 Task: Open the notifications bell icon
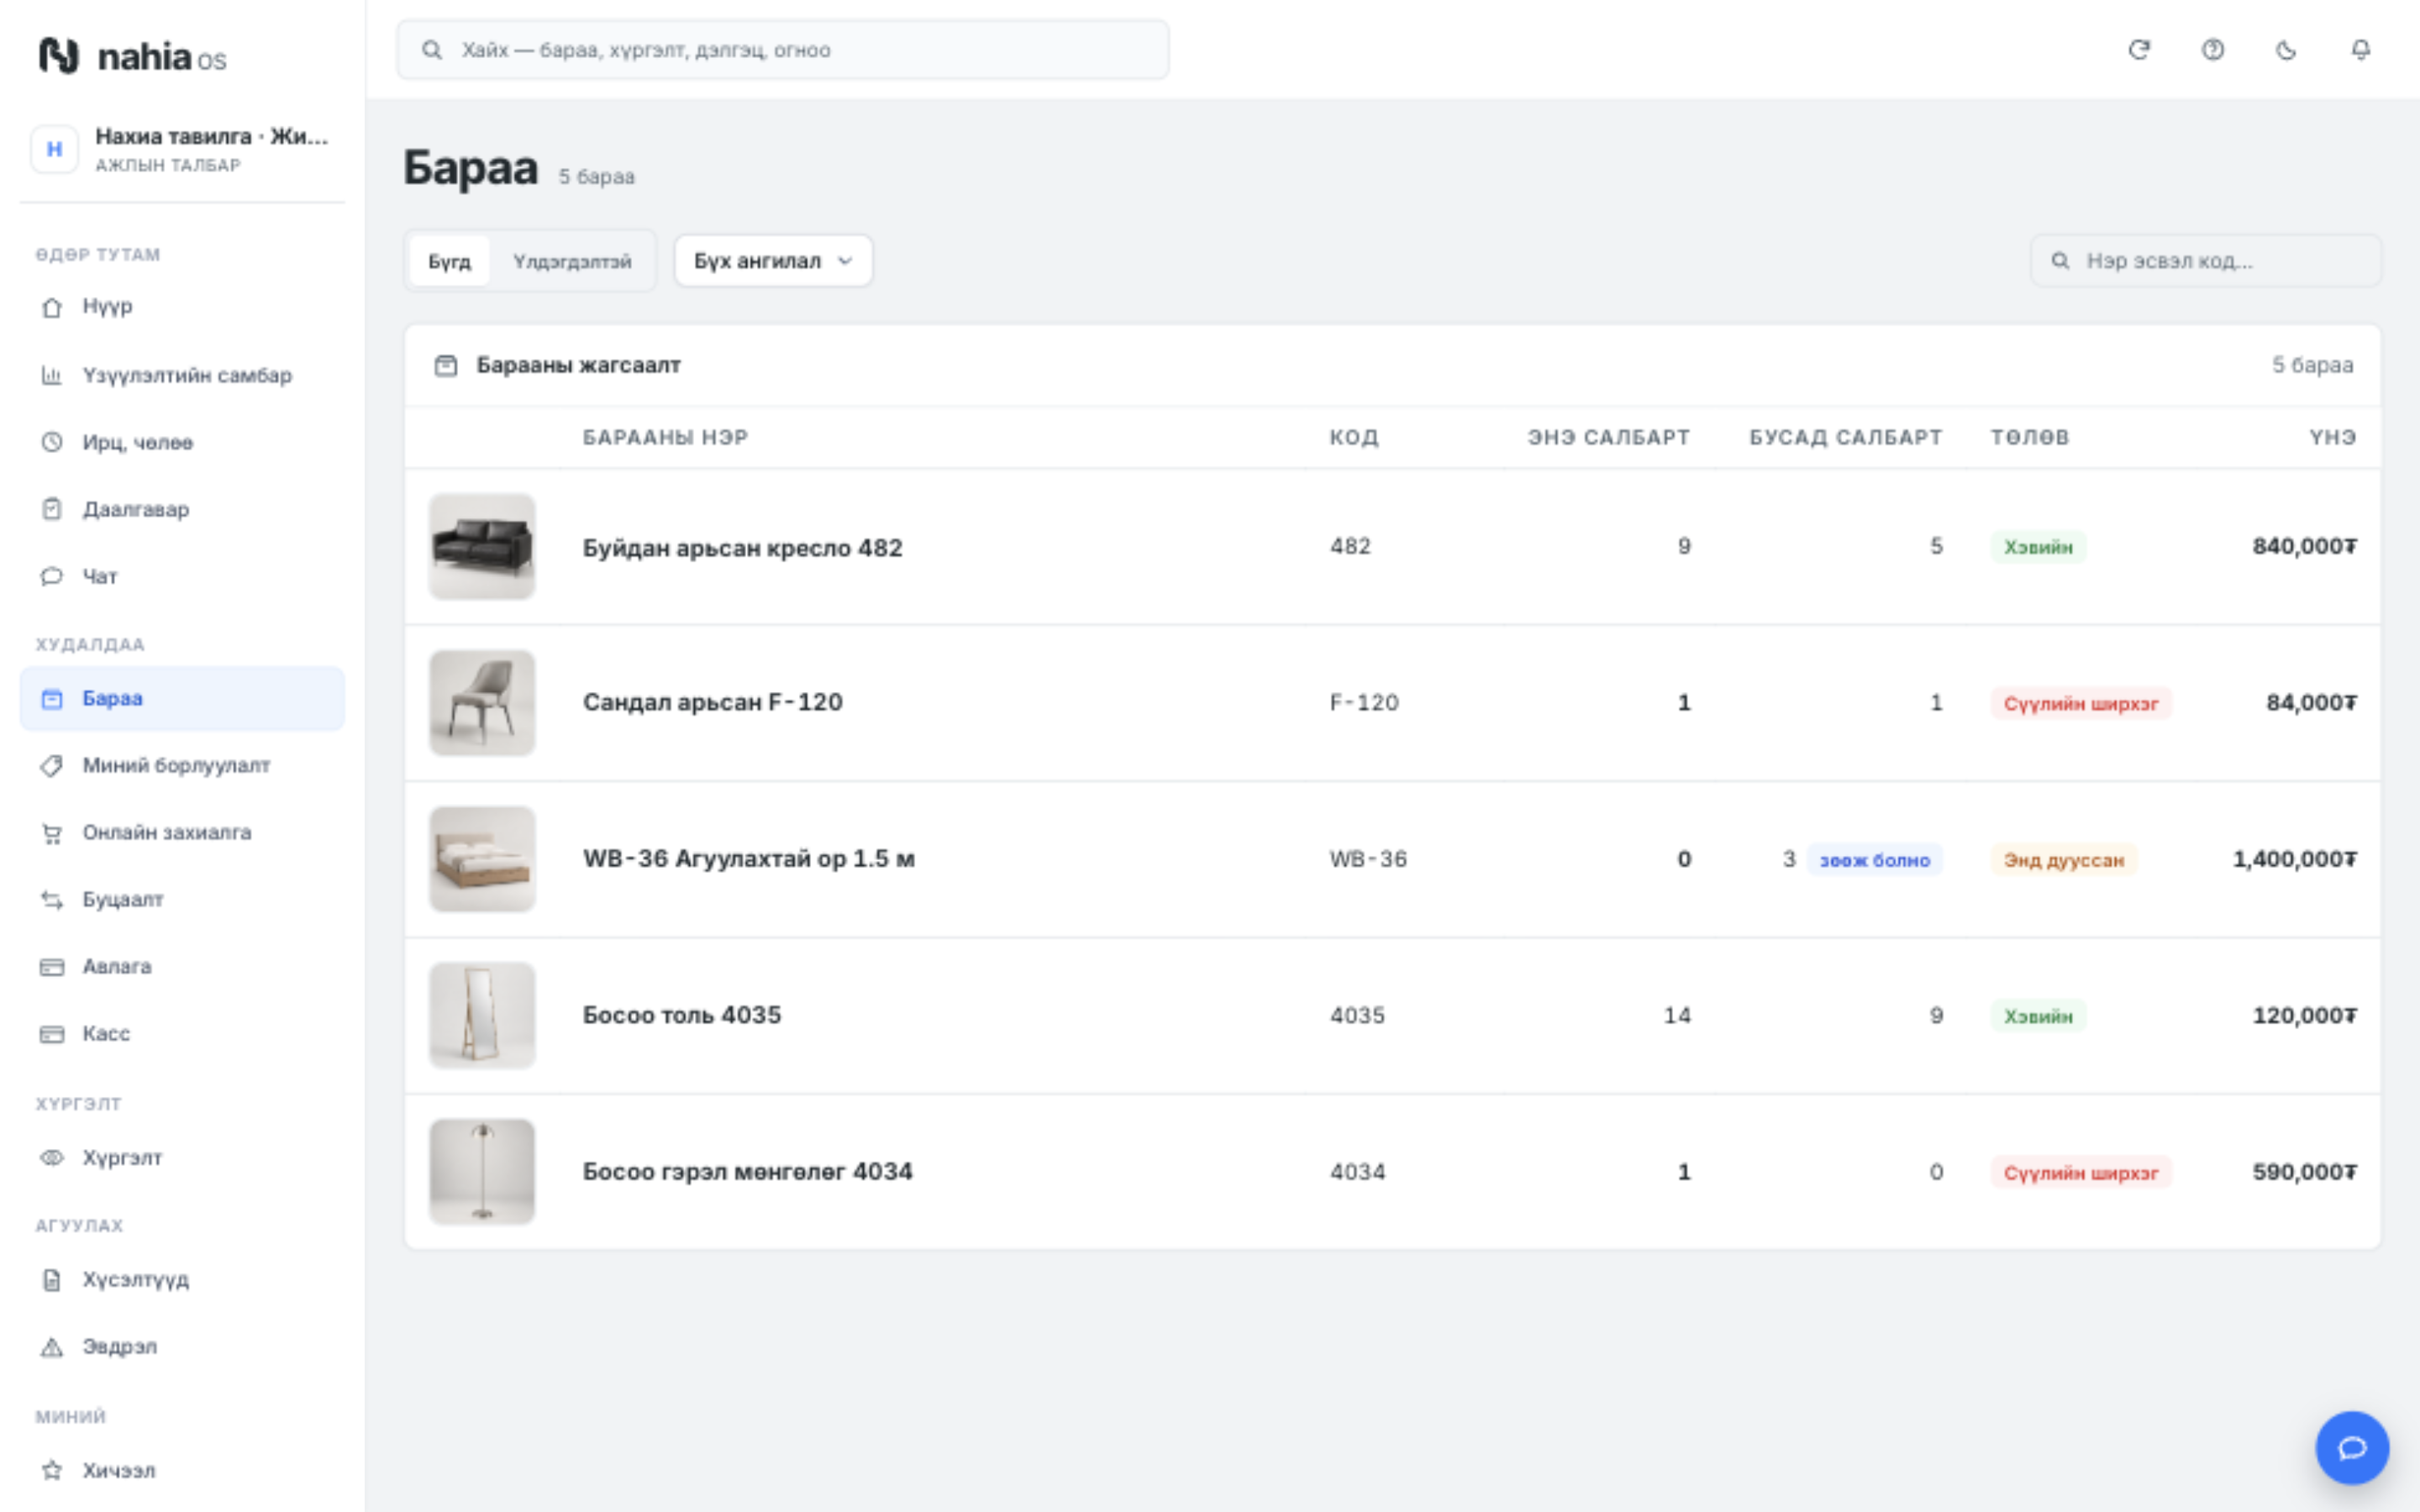click(2360, 50)
